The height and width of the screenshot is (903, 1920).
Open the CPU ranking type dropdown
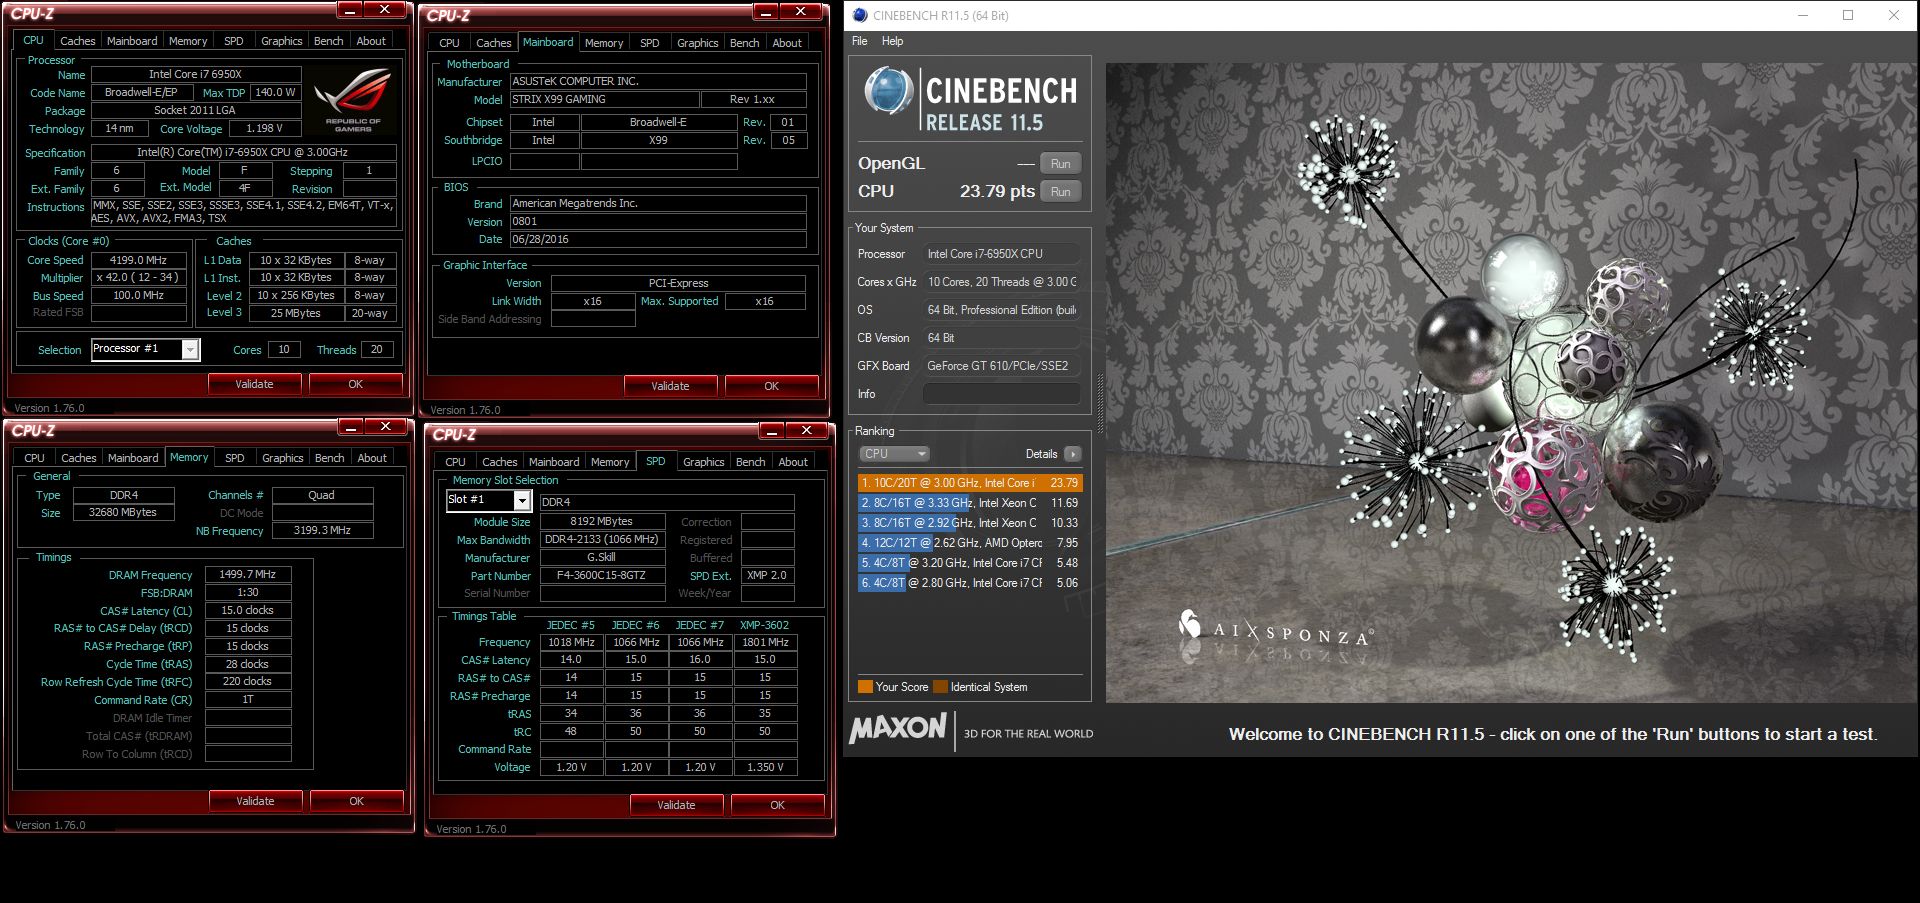(x=894, y=454)
